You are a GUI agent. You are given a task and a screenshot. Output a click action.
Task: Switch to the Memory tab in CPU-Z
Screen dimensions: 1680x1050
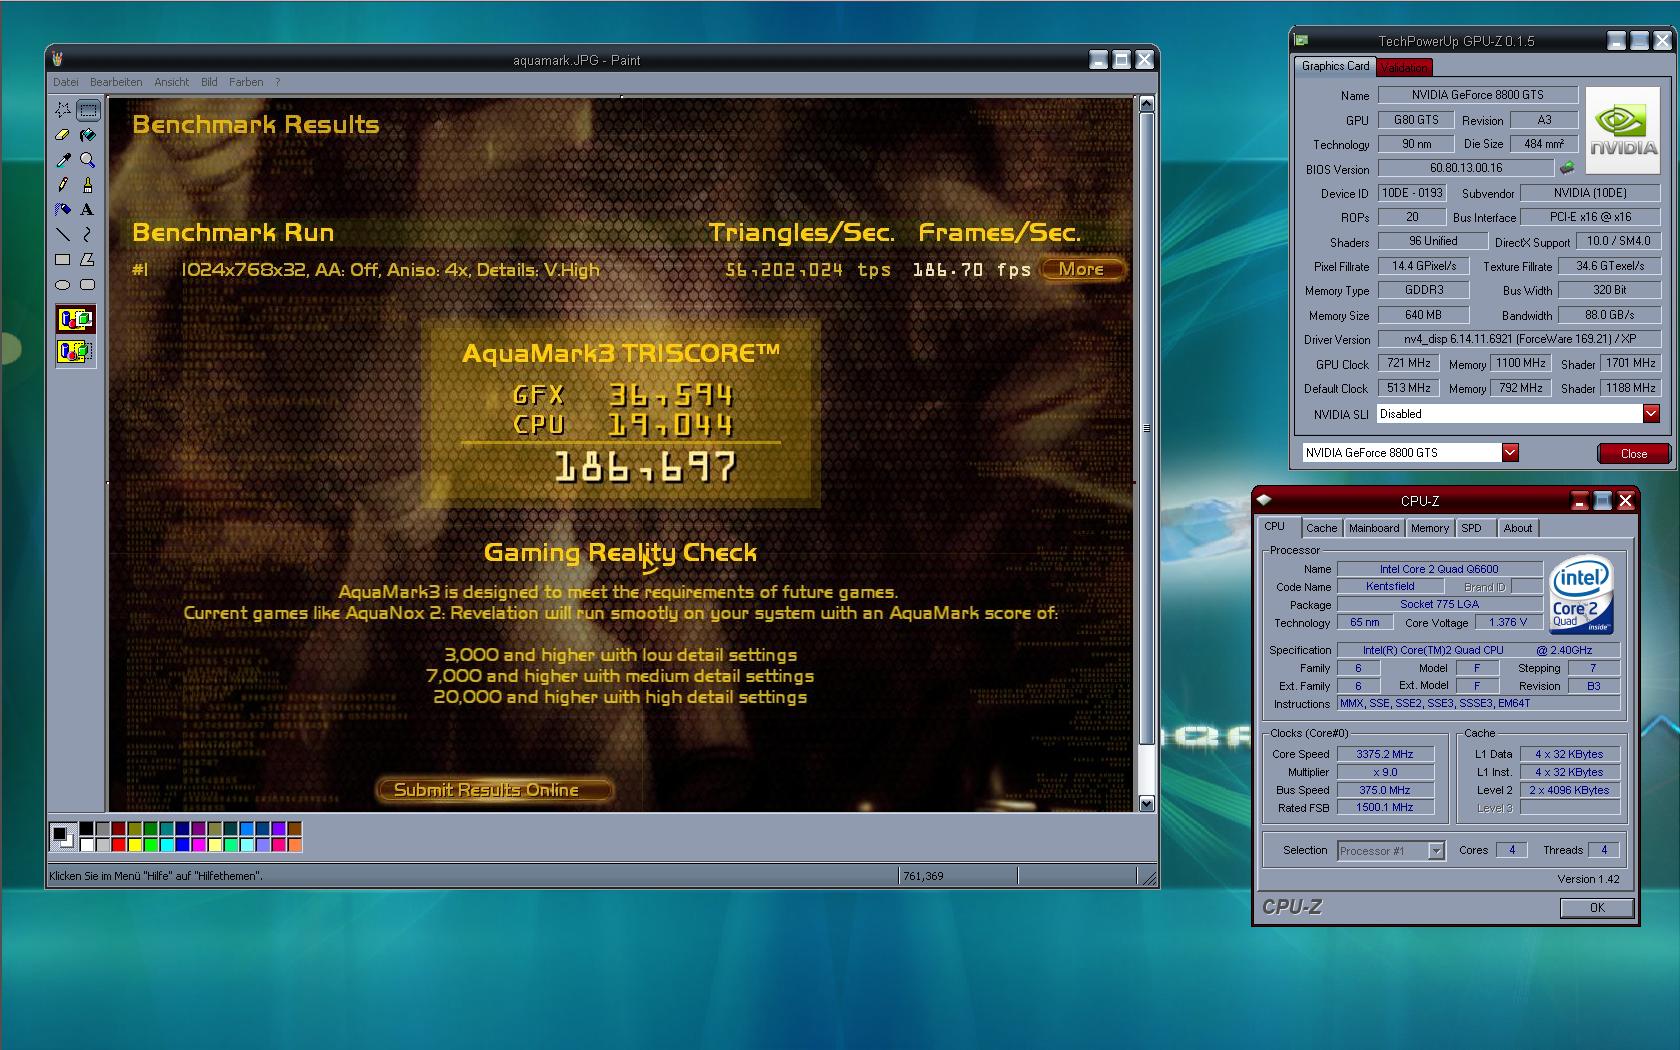tap(1430, 528)
